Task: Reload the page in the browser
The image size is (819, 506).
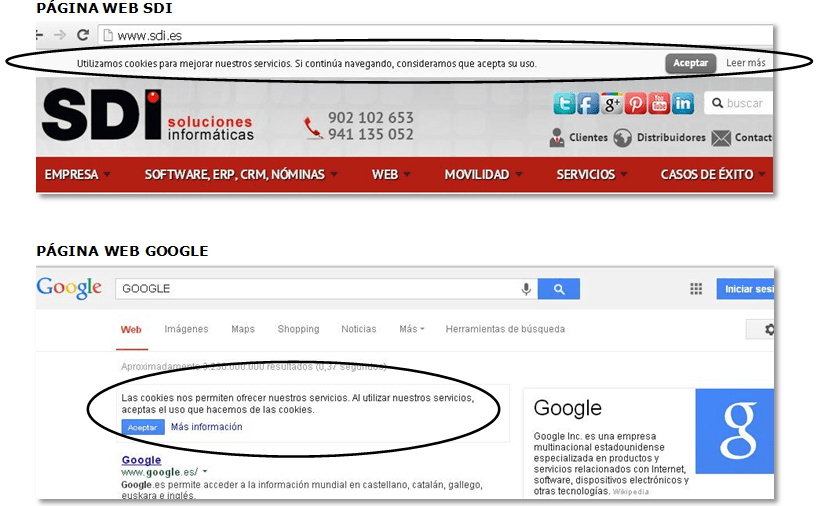Action: [83, 35]
